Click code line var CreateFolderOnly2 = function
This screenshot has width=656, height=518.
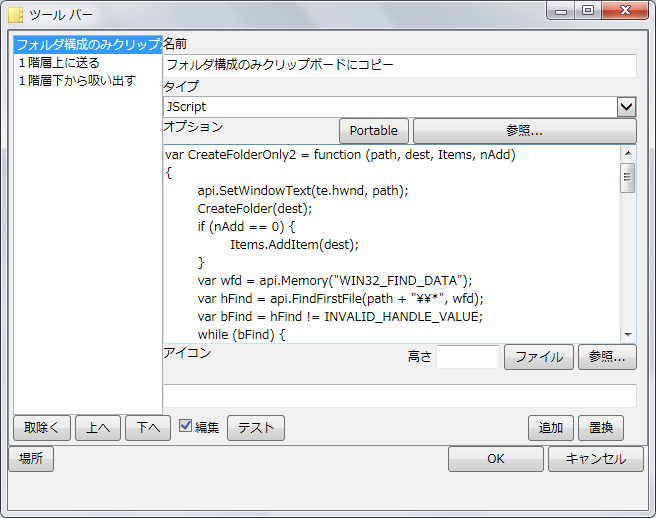(x=340, y=155)
